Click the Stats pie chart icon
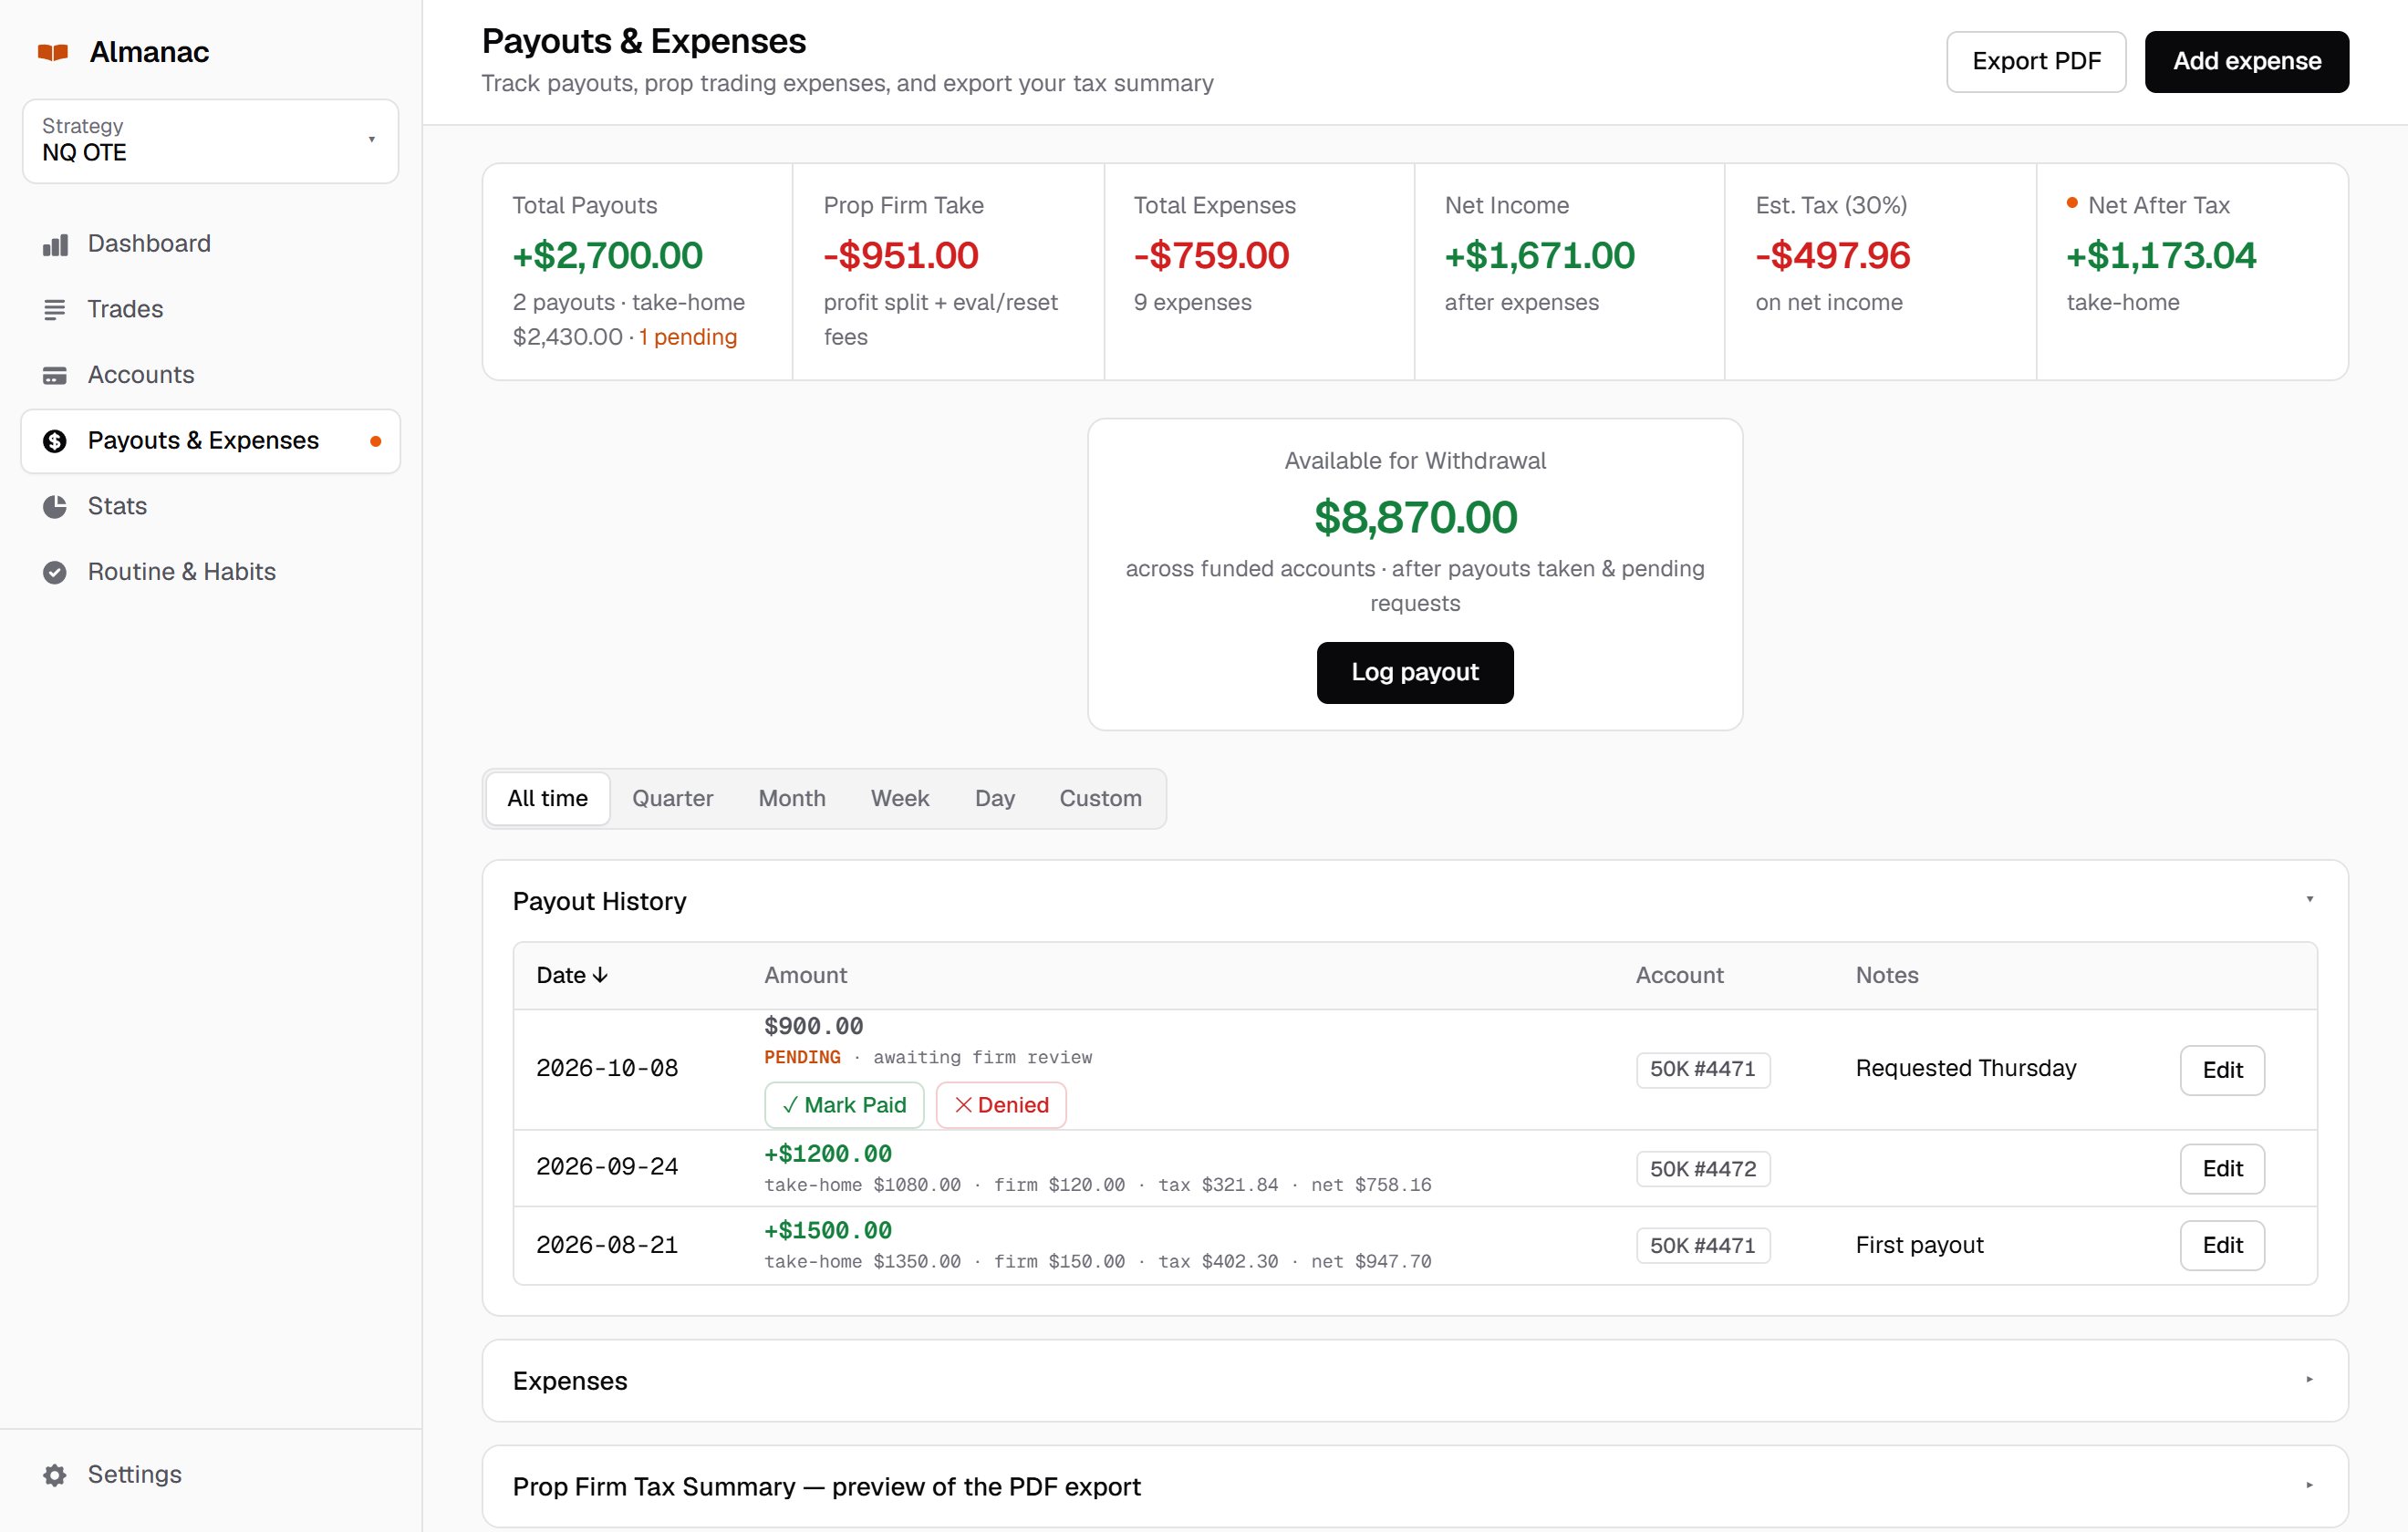Screen dimensions: 2408x1532 pos(55,507)
